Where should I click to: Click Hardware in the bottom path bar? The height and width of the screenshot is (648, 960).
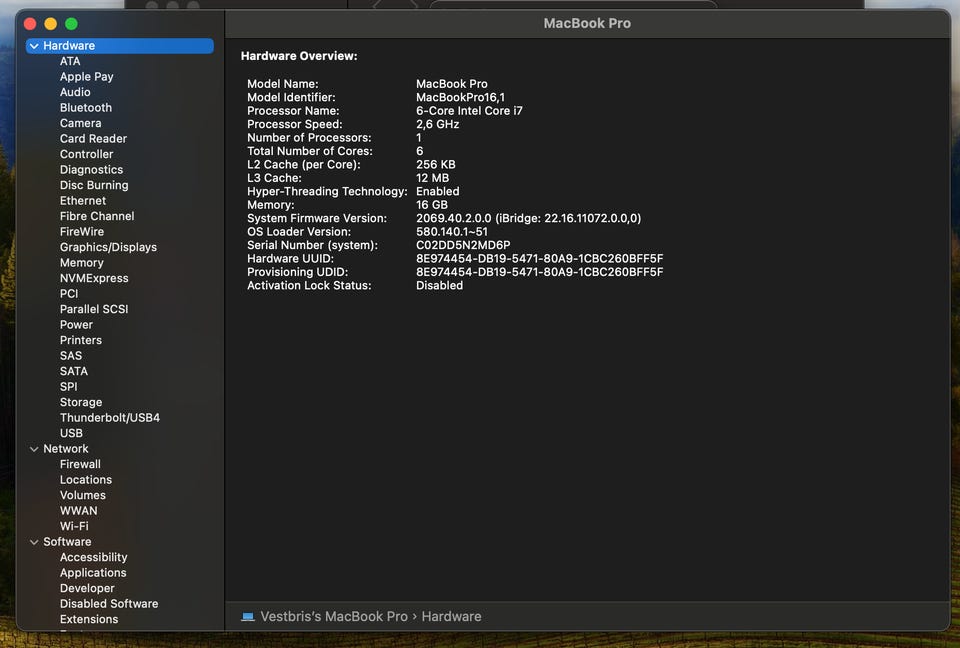[451, 617]
